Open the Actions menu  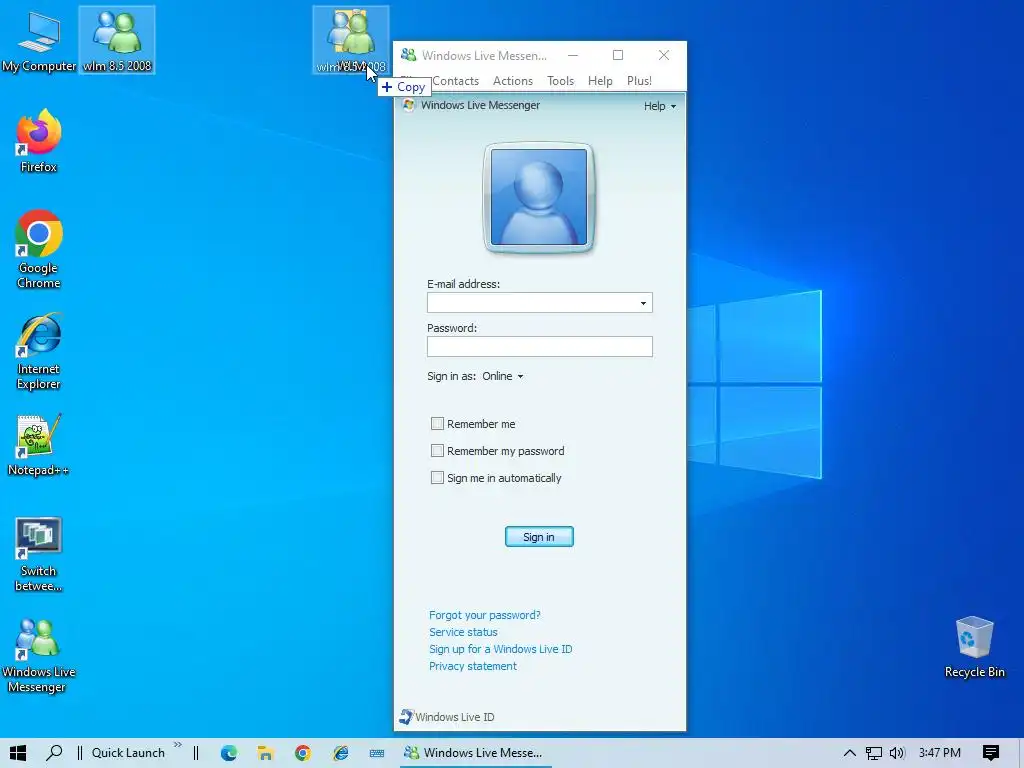click(x=513, y=81)
